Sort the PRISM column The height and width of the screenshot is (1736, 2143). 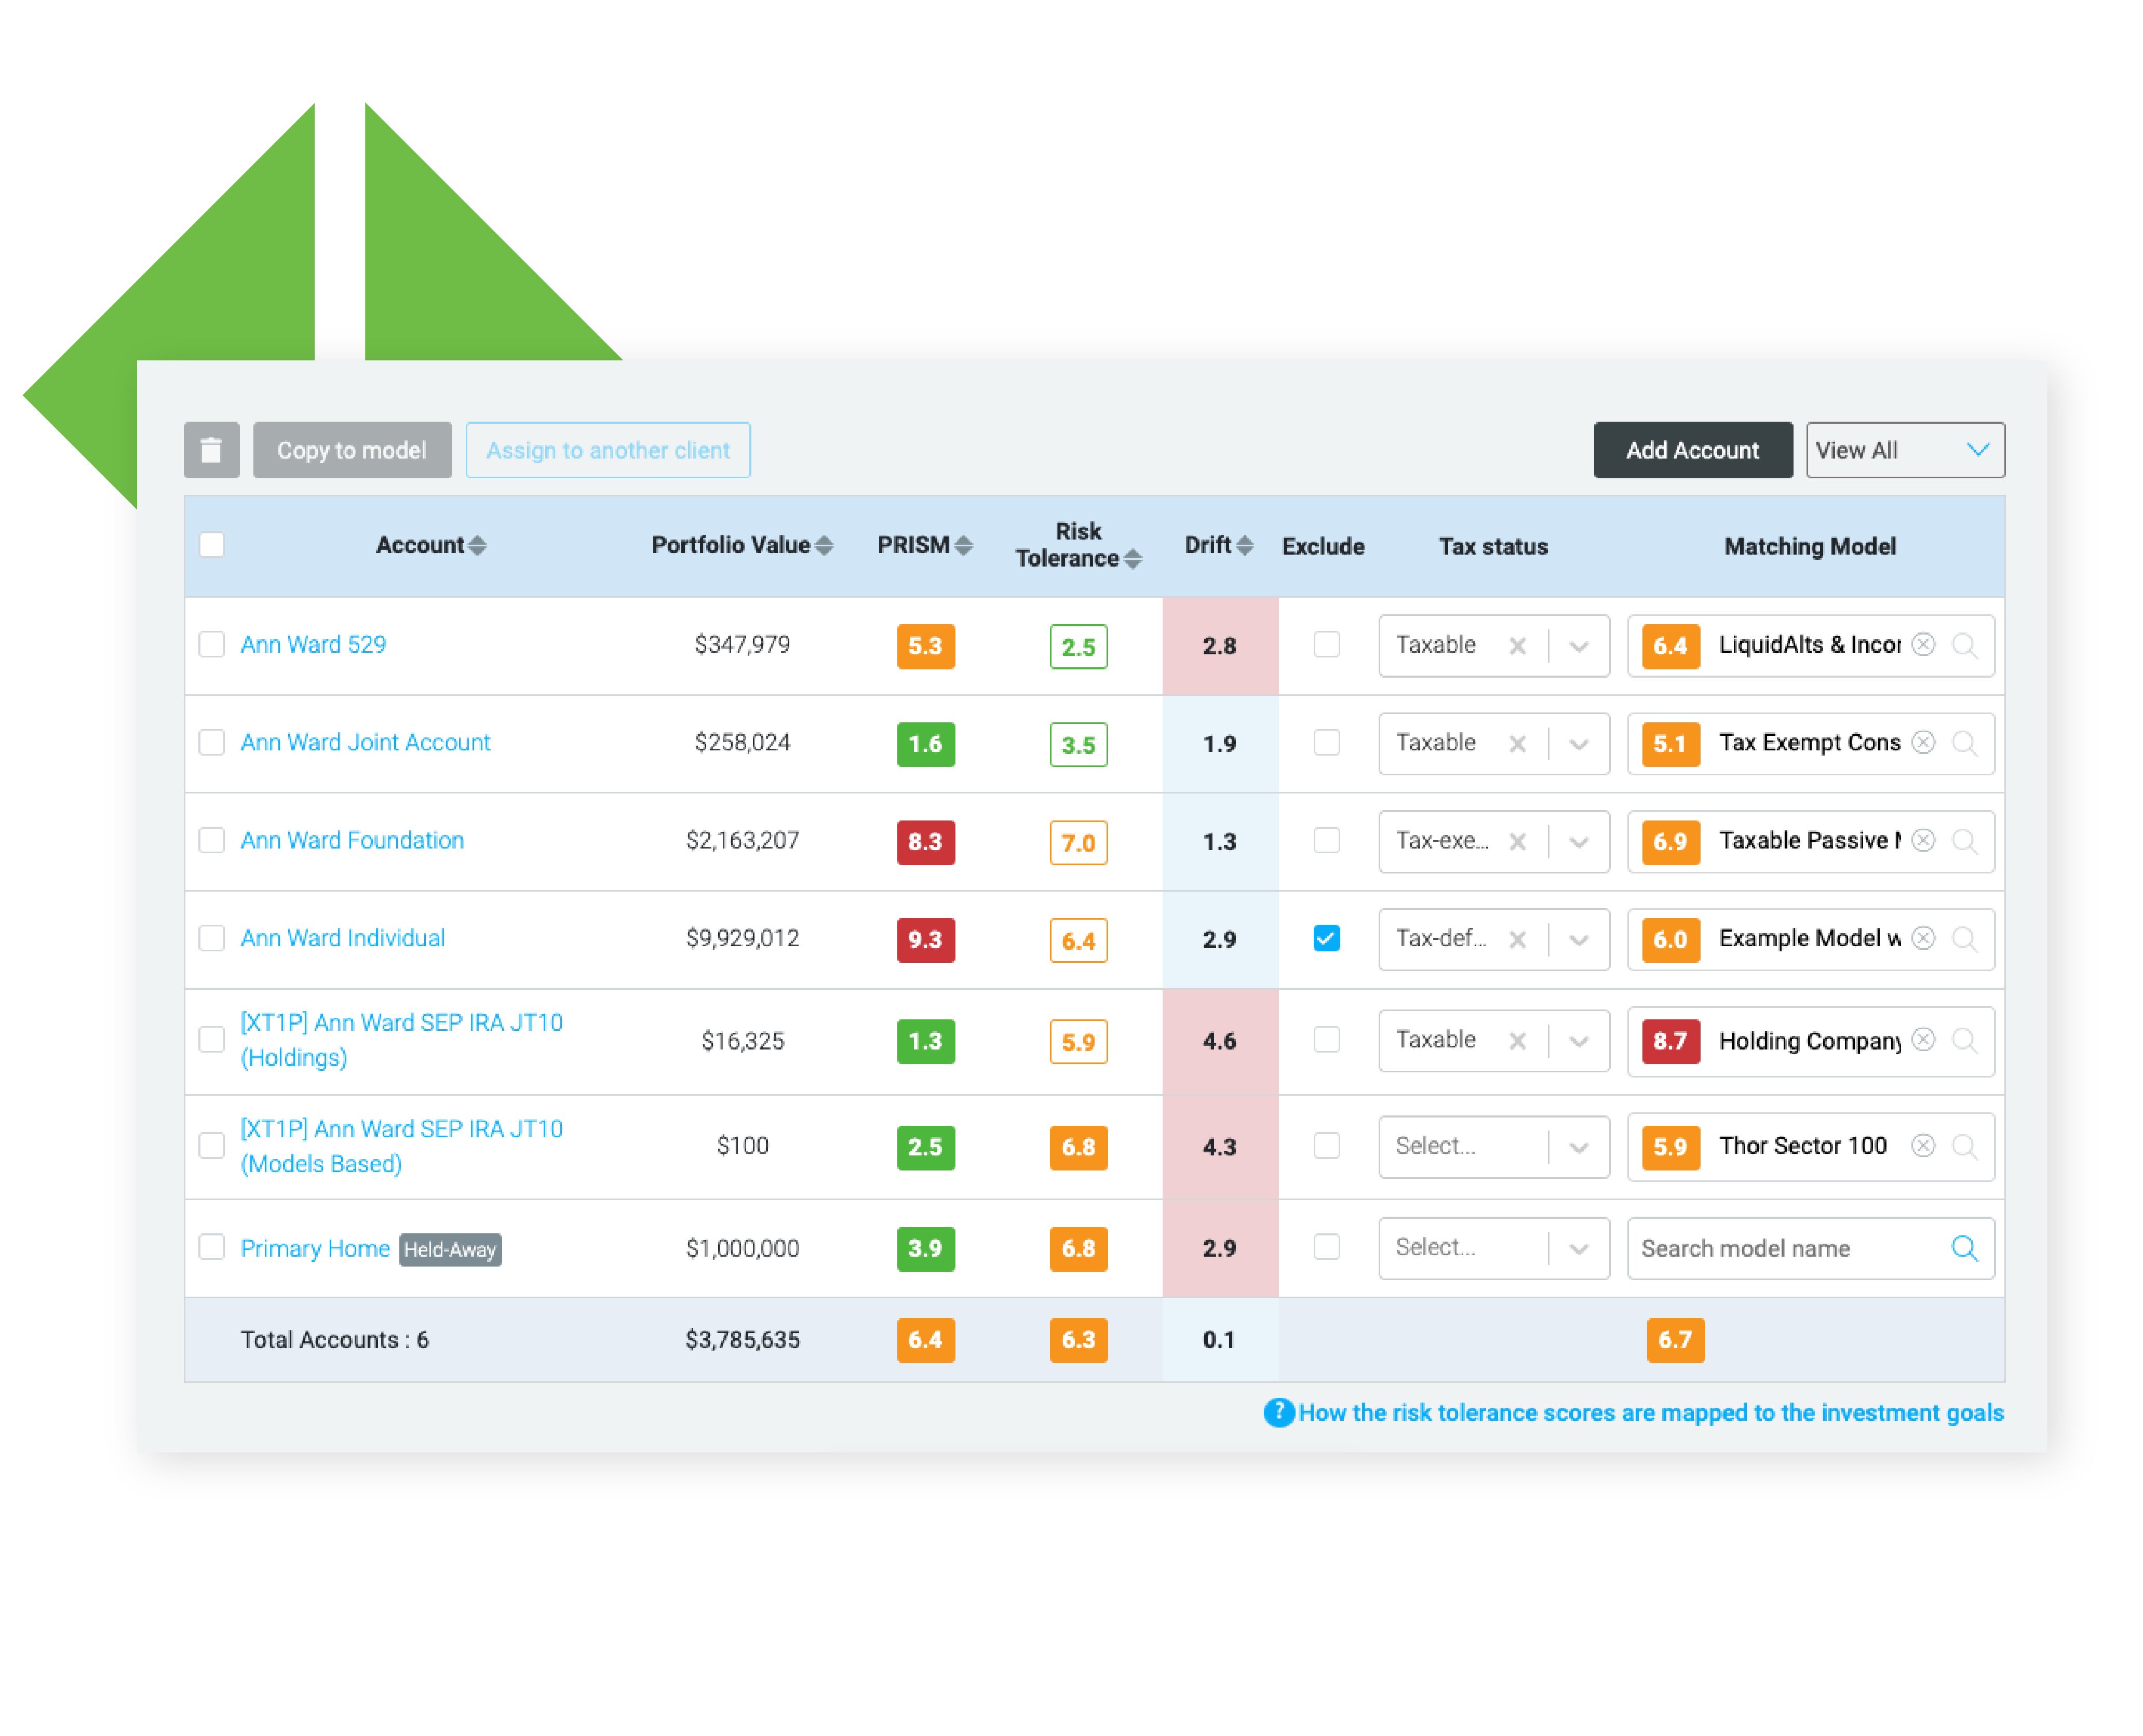click(963, 545)
